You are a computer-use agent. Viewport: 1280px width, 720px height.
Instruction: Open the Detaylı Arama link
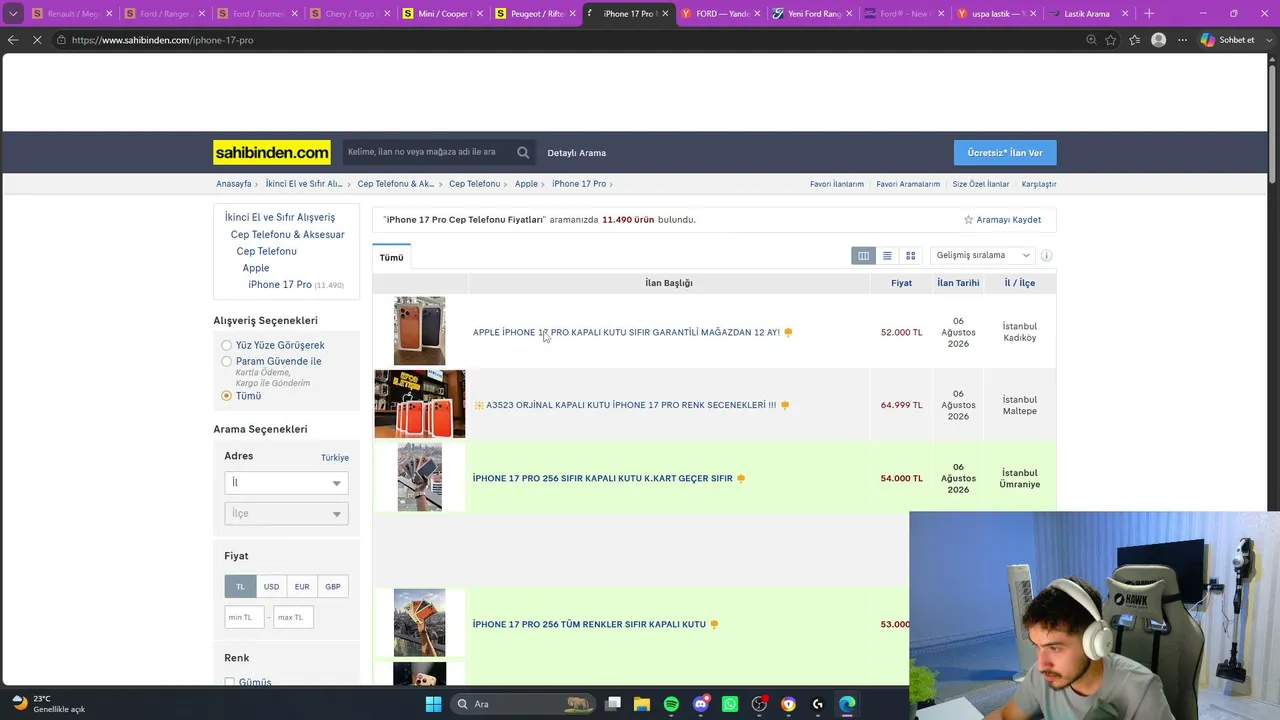pyautogui.click(x=577, y=153)
